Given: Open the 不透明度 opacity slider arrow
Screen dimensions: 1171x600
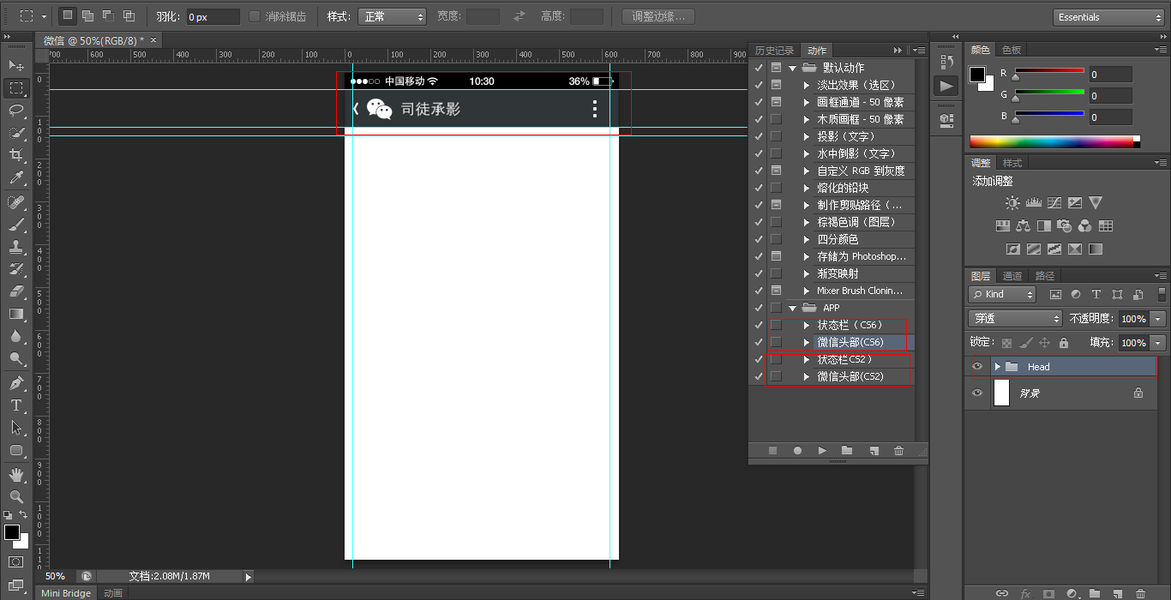Looking at the screenshot, I should (1158, 319).
